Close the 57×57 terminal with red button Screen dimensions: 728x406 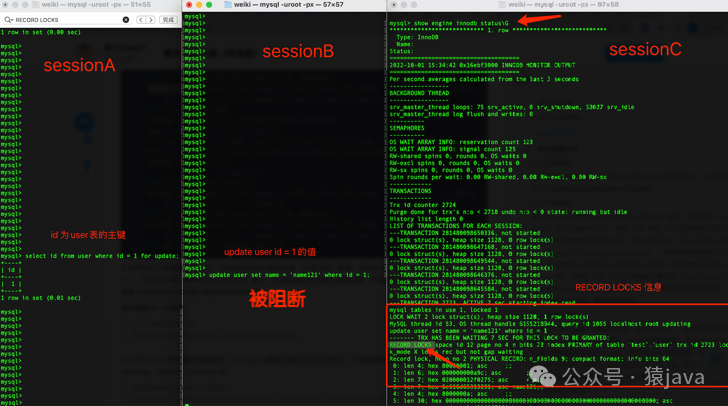point(189,5)
